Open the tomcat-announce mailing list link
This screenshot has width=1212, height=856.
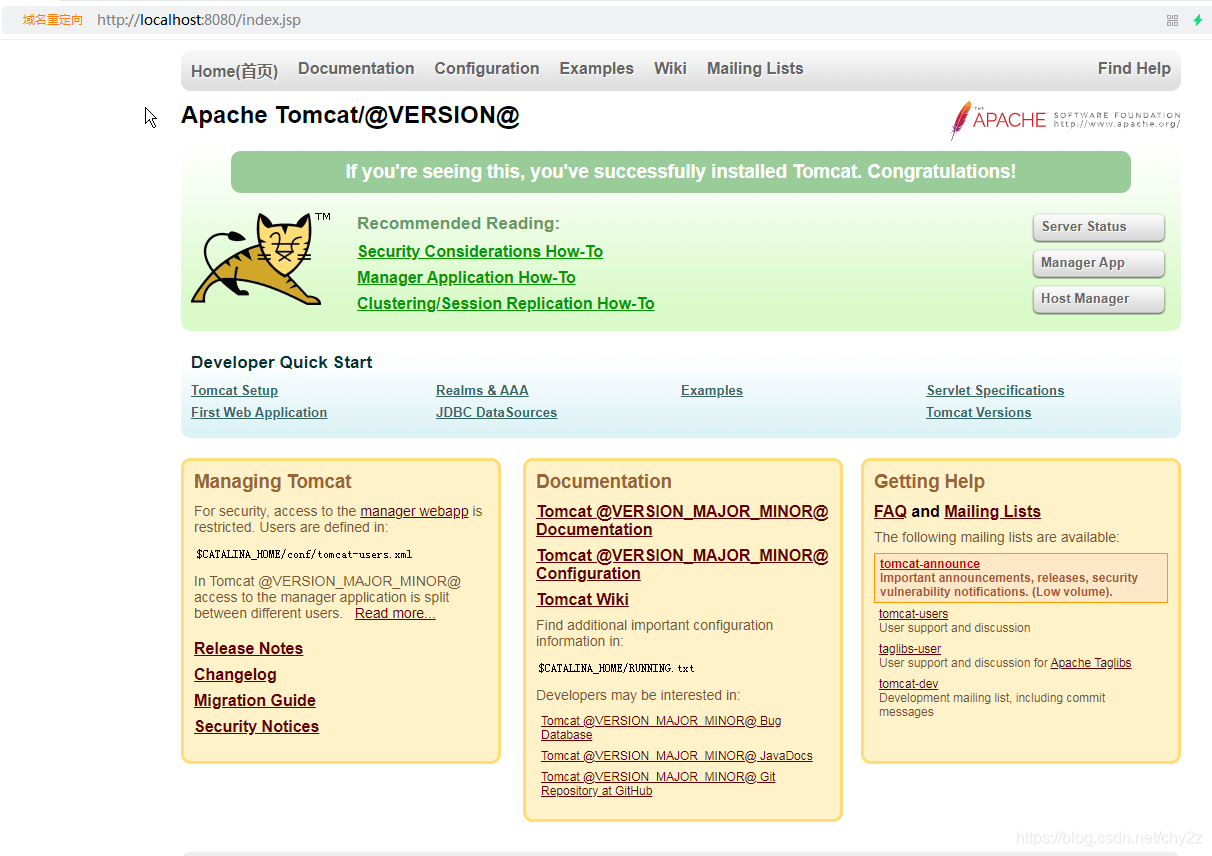click(x=930, y=564)
